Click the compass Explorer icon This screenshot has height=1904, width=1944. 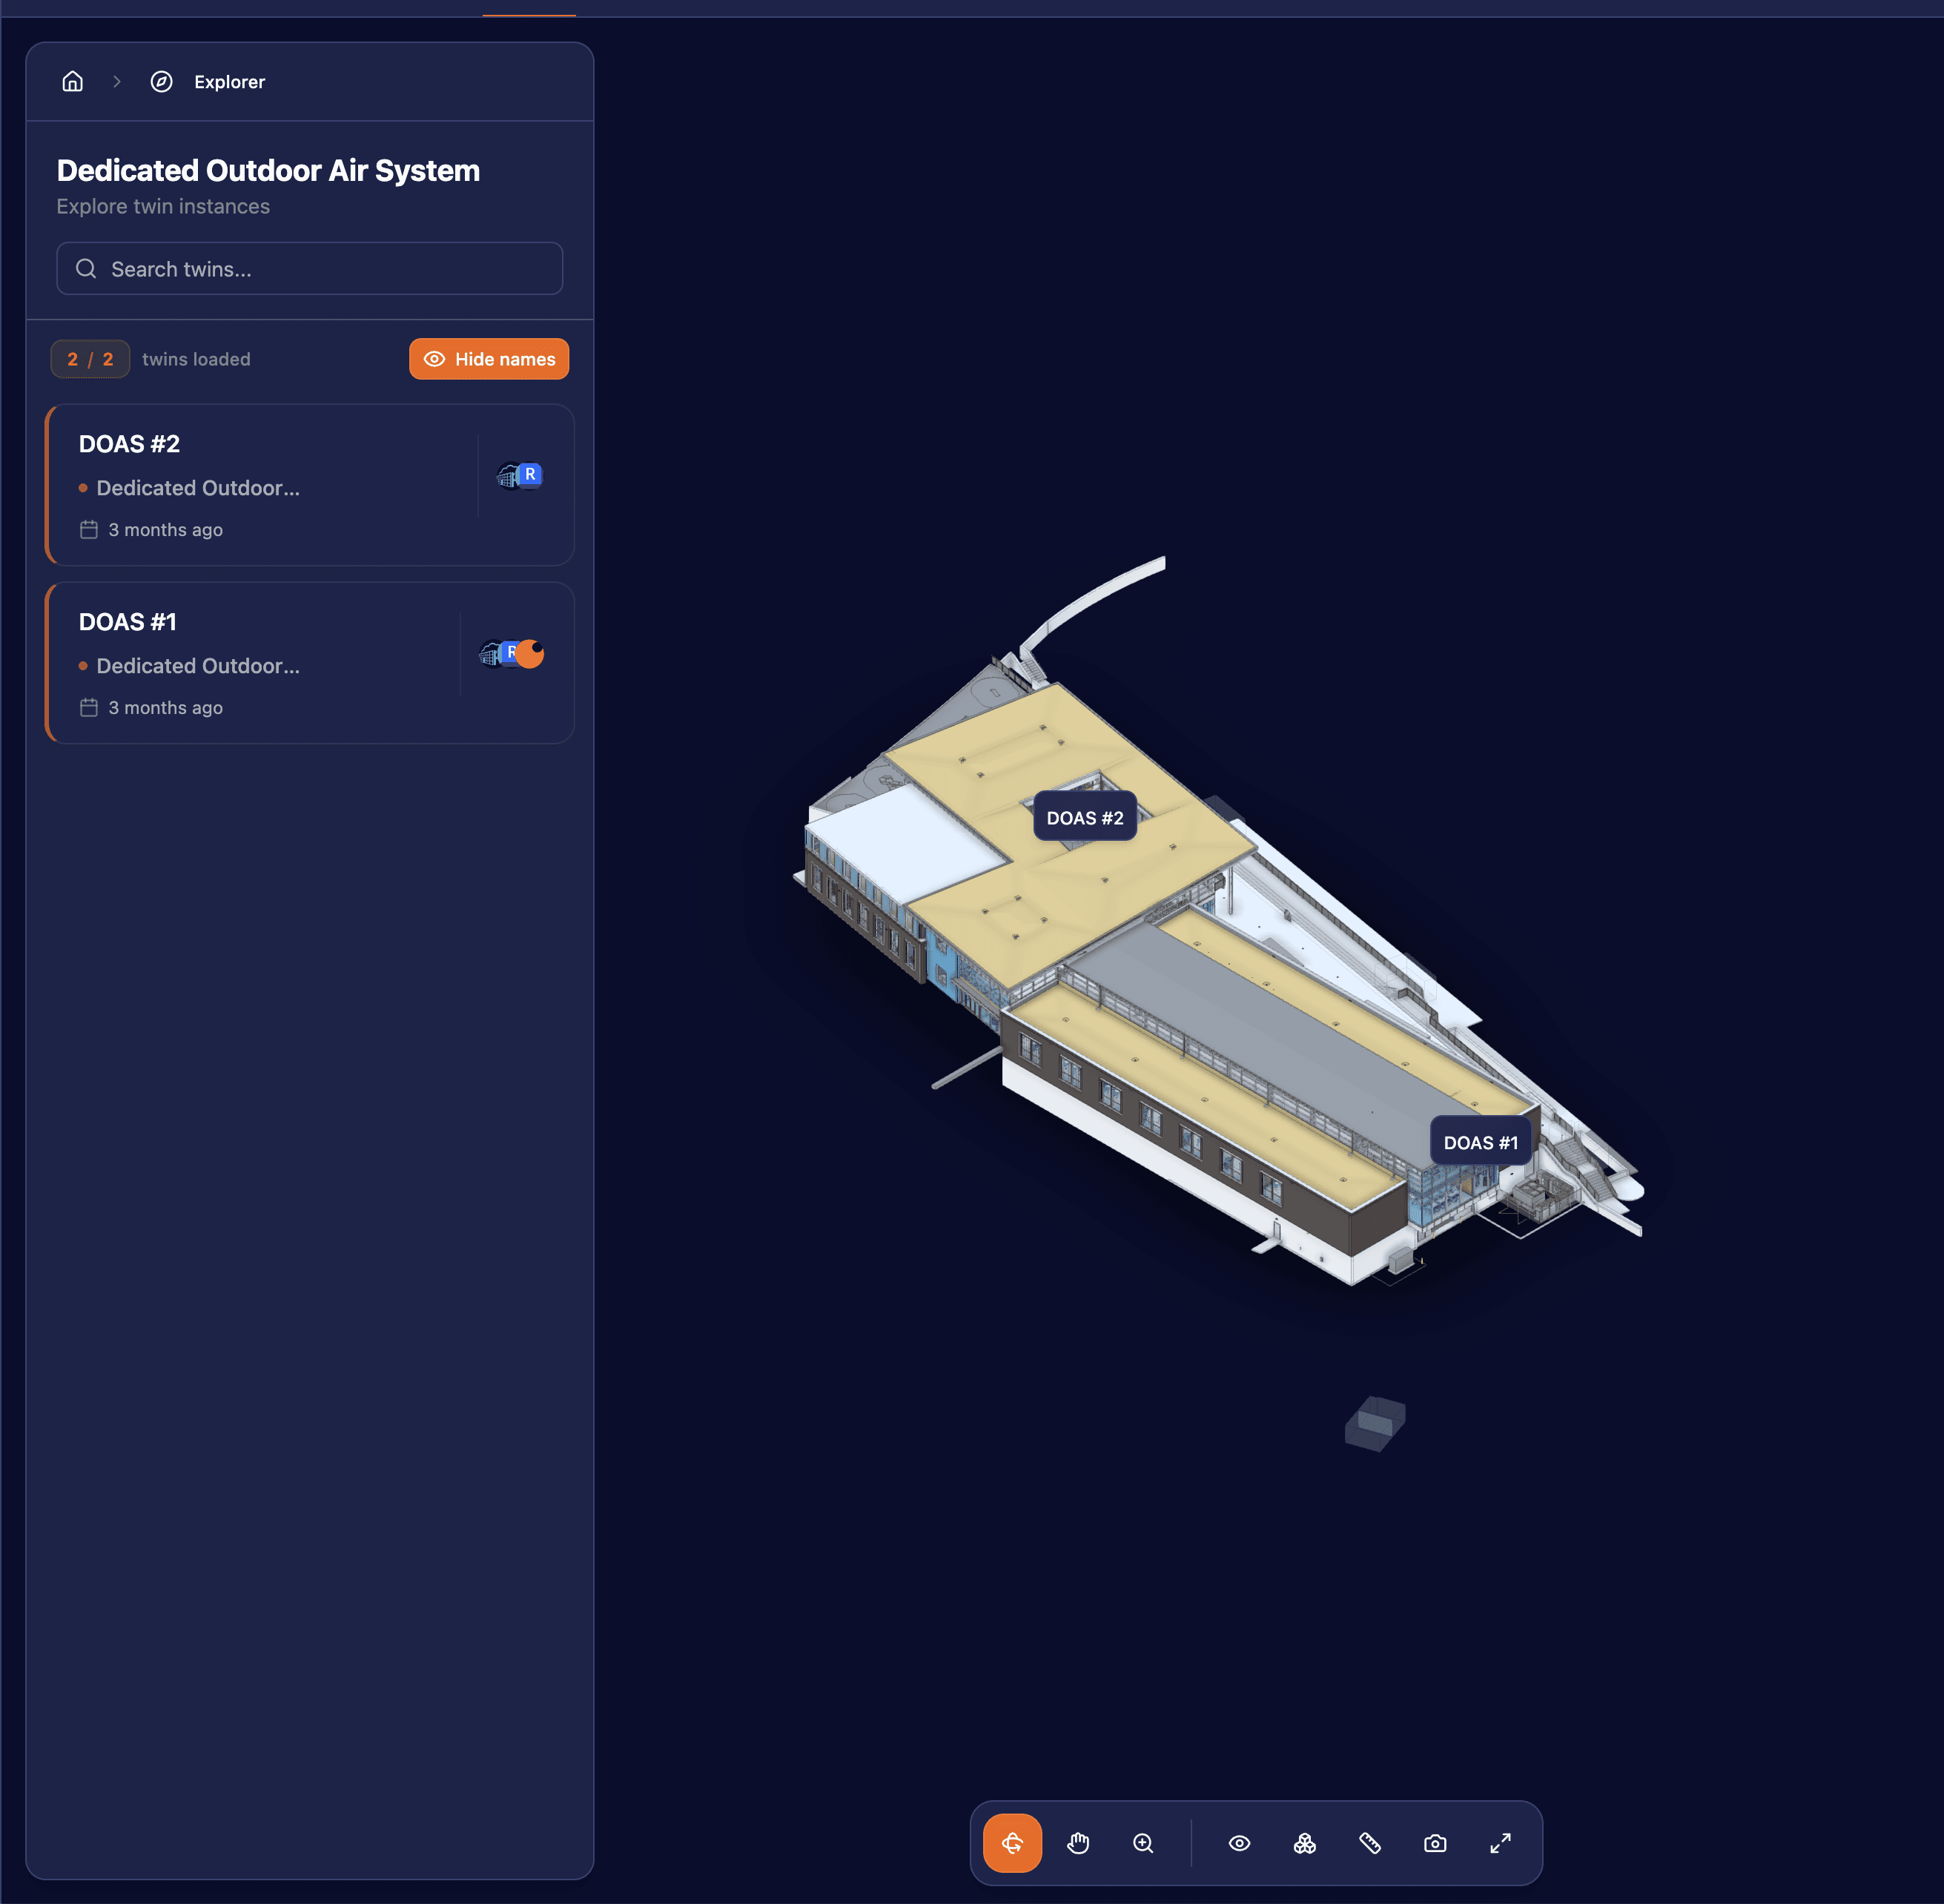[x=161, y=82]
